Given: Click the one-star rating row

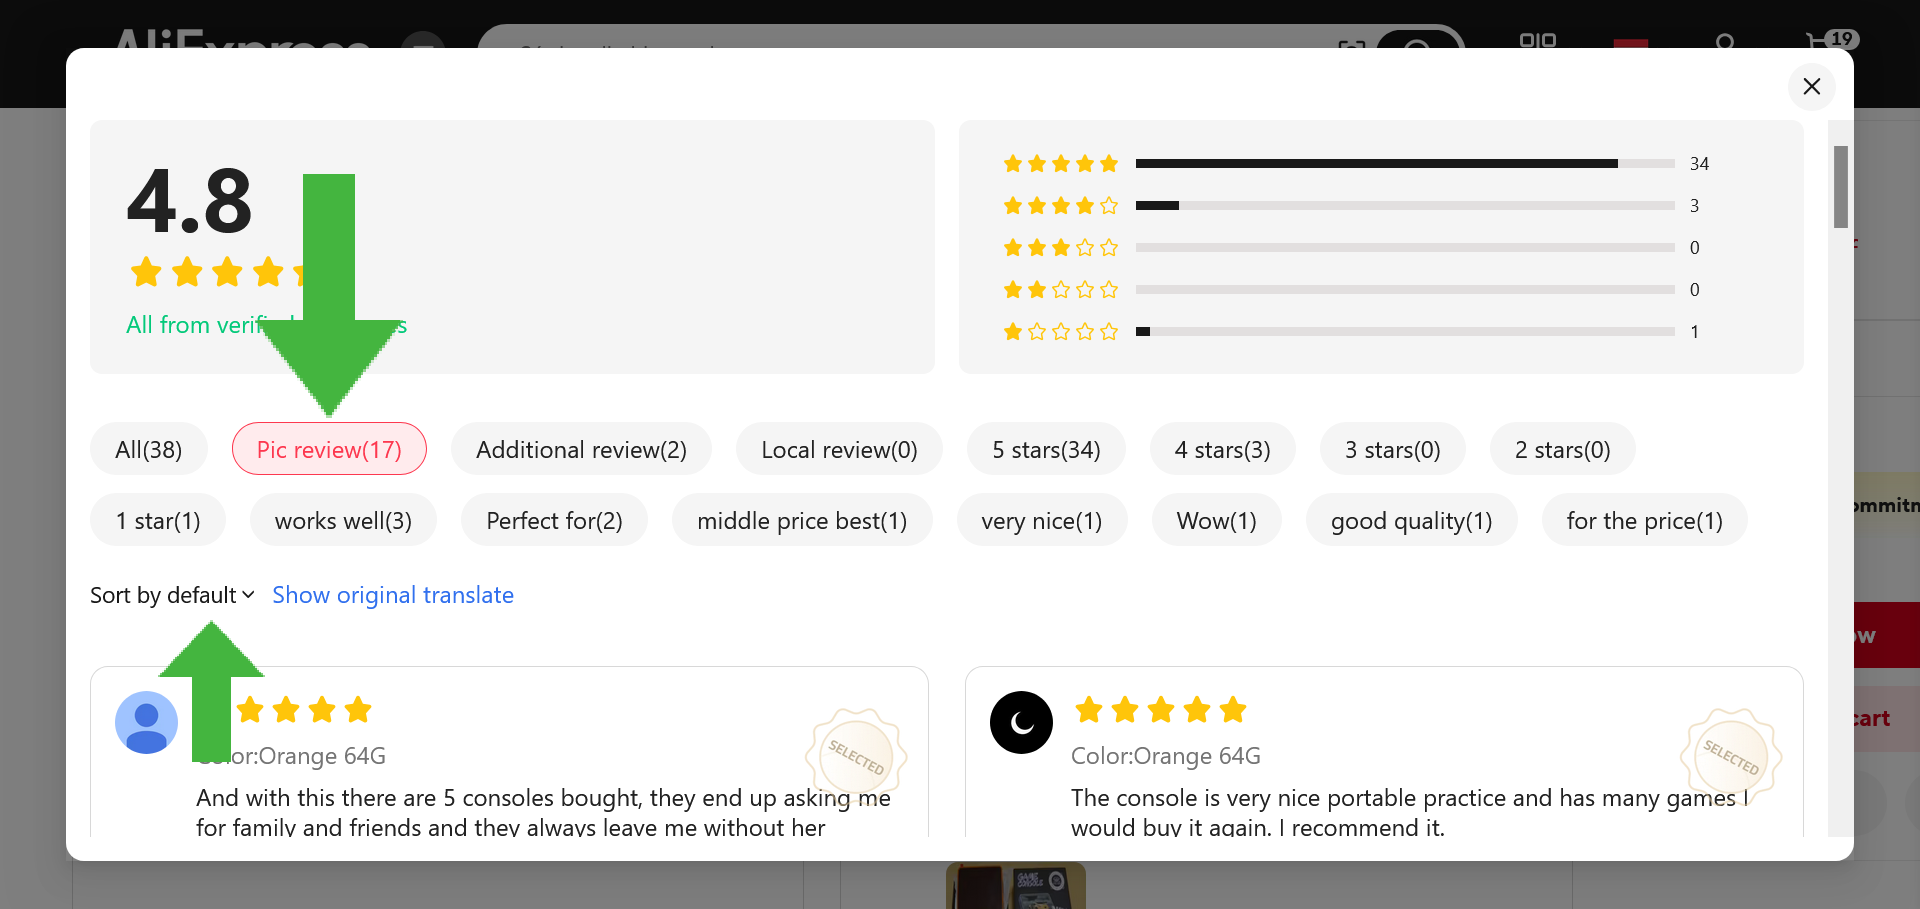Looking at the screenshot, I should pyautogui.click(x=1404, y=331).
